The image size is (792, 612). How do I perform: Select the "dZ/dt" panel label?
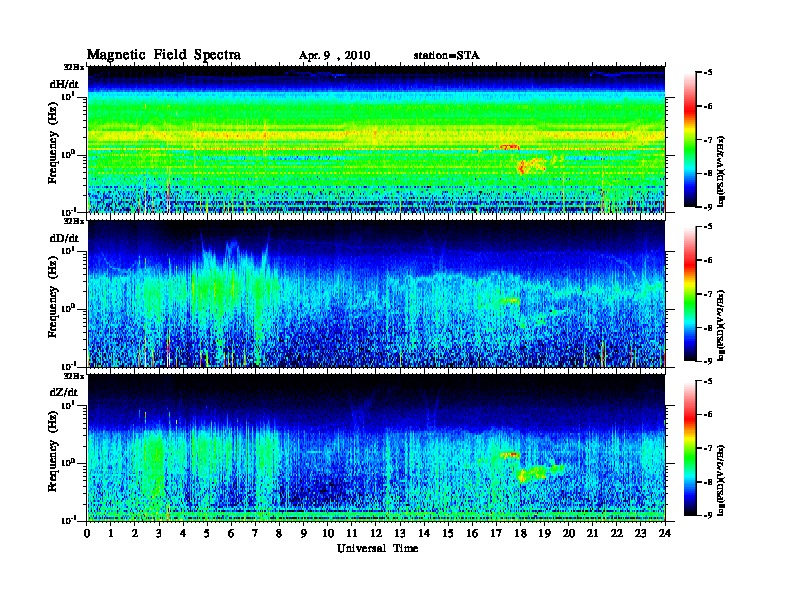pyautogui.click(x=64, y=392)
